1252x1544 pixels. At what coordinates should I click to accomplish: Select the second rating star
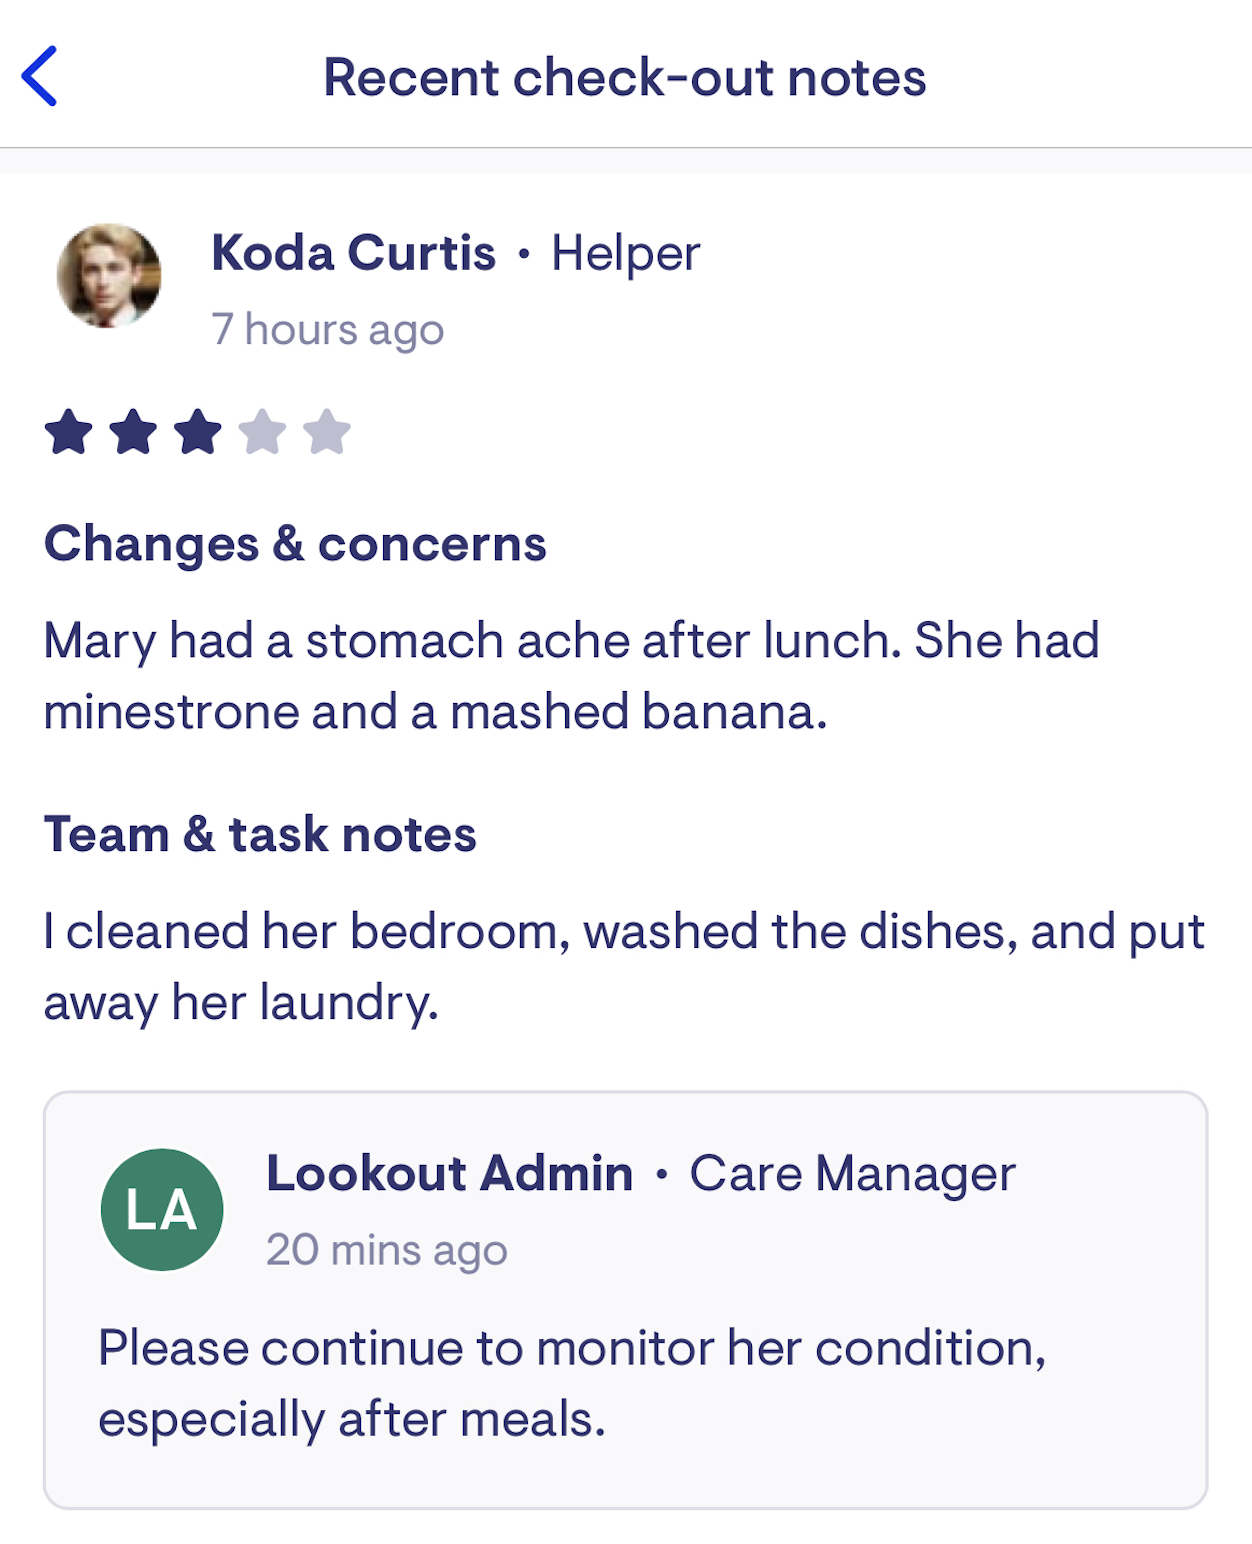pyautogui.click(x=133, y=432)
